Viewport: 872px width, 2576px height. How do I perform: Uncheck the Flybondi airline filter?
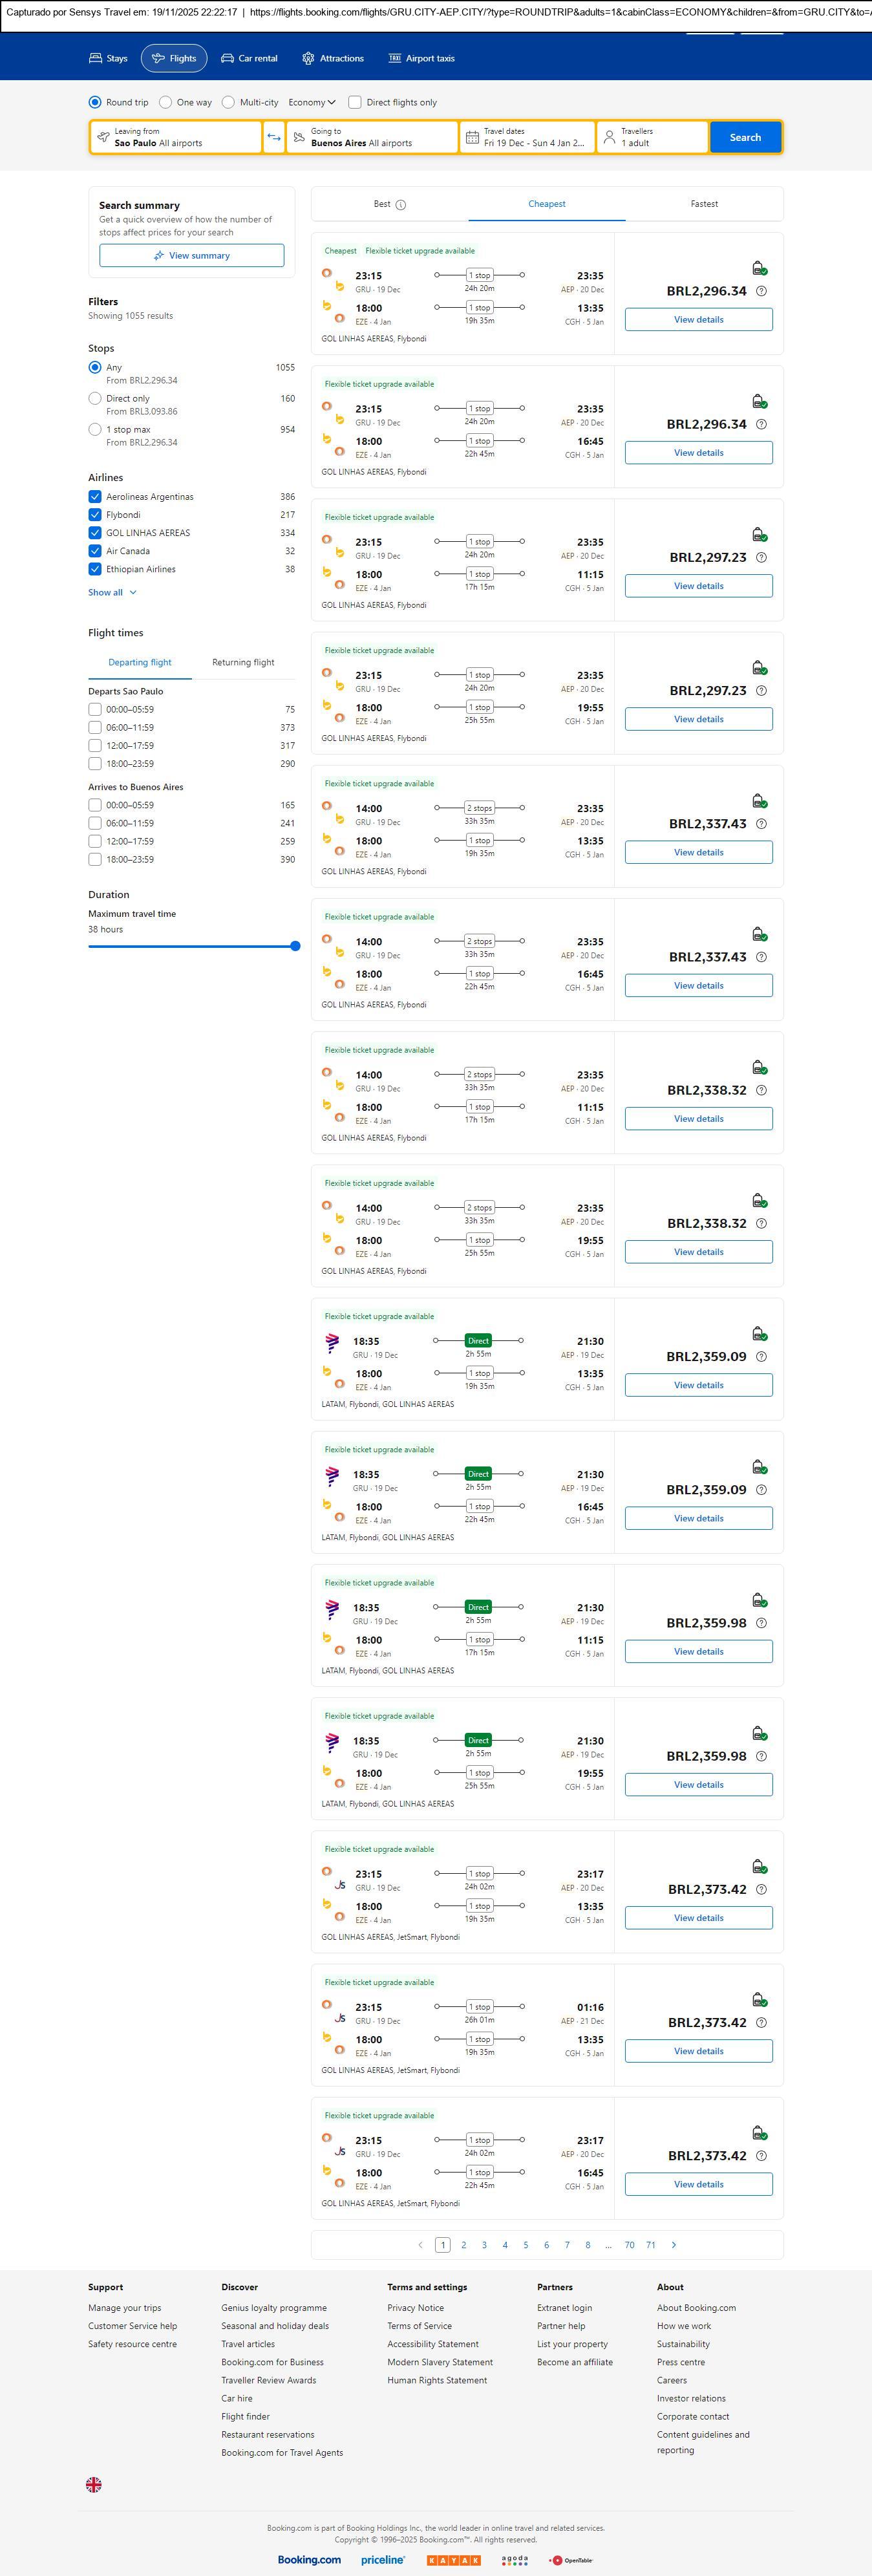[95, 515]
